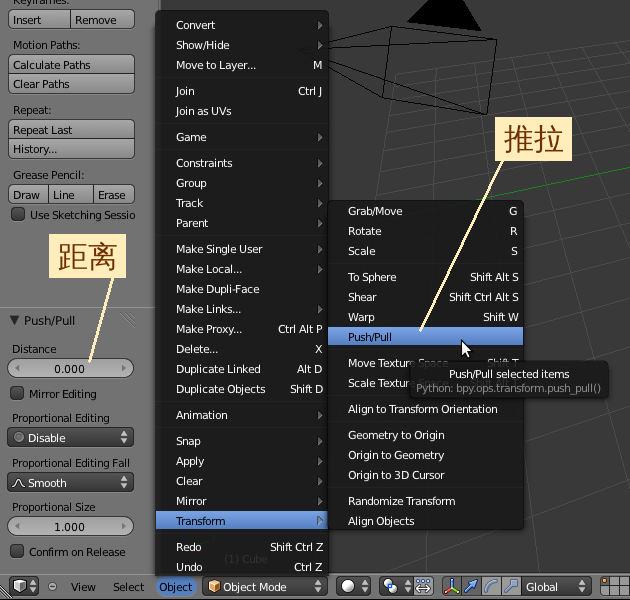
Task: Select Grab/Move from Transform submenu
Action: coord(425,211)
